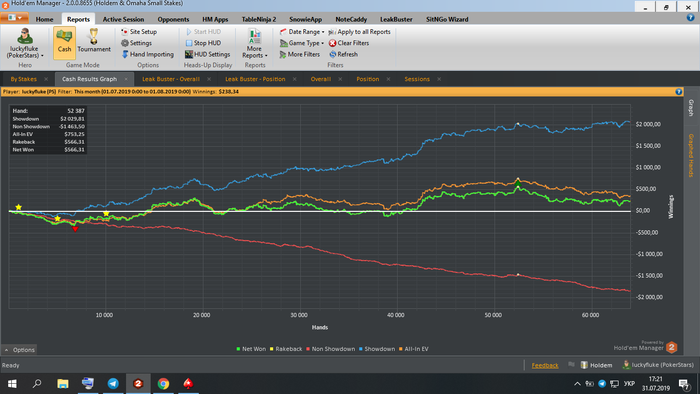Switch to By Stakes report tab
Image resolution: width=700 pixels, height=394 pixels.
pos(24,79)
